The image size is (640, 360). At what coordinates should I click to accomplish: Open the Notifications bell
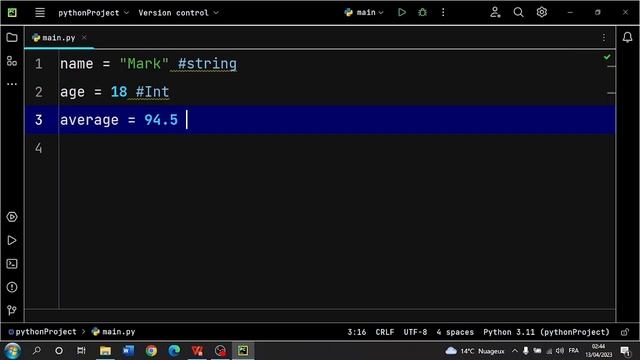[x=627, y=38]
